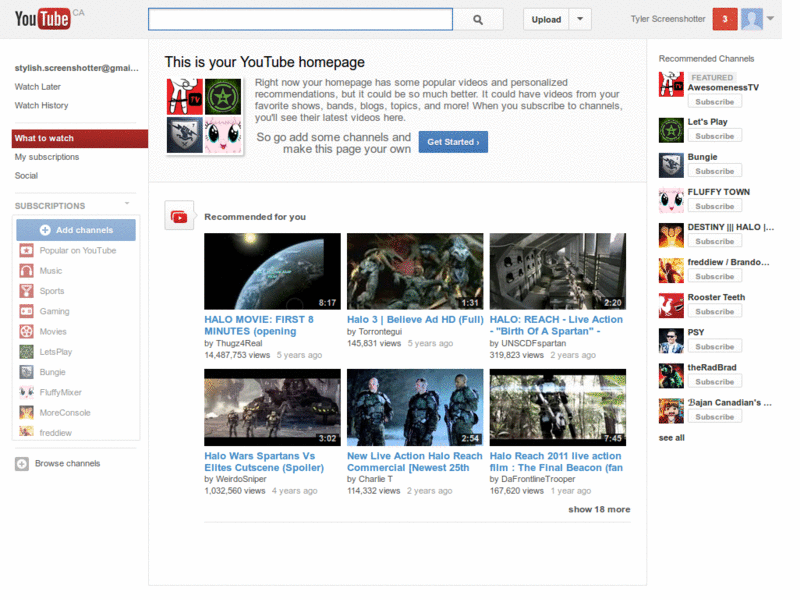Image resolution: width=800 pixels, height=600 pixels.
Task: Click the user avatar icon in header
Action: click(x=752, y=19)
